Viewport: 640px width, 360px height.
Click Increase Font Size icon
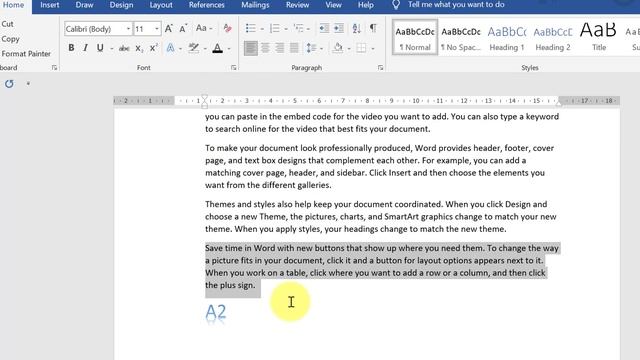169,29
